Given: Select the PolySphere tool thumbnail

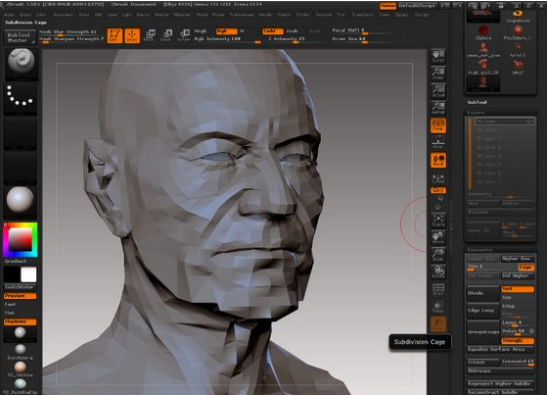Looking at the screenshot, I should [x=517, y=32].
